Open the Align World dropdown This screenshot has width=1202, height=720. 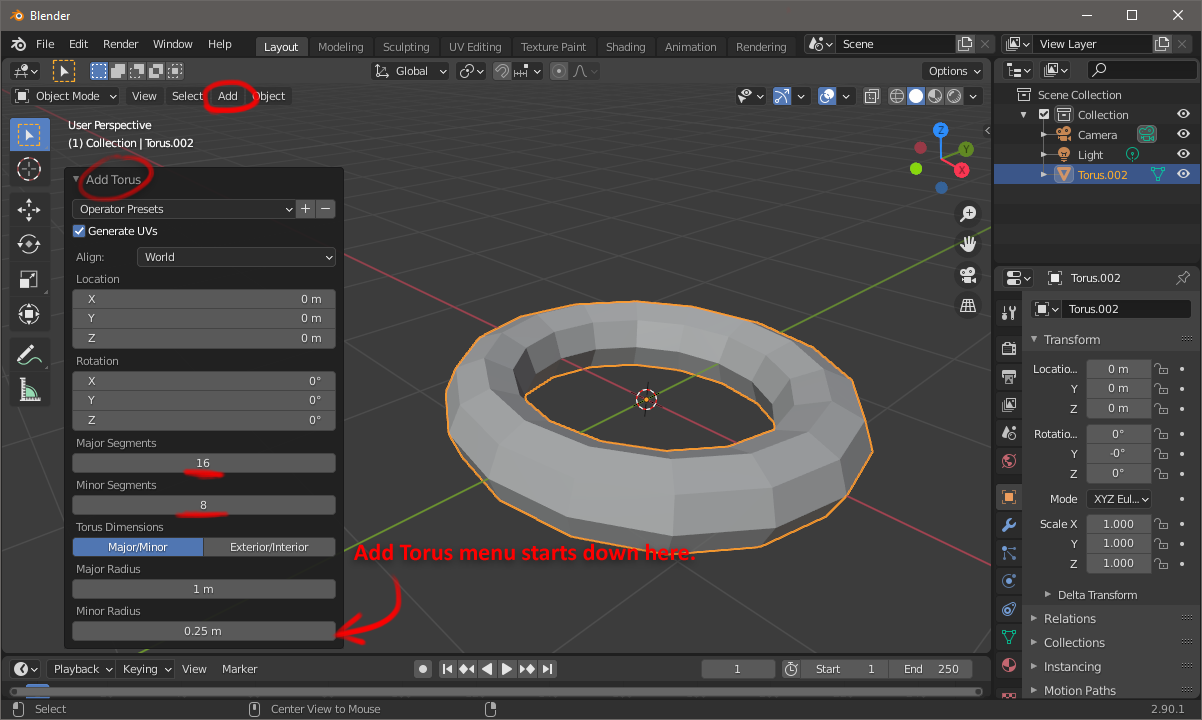[236, 257]
